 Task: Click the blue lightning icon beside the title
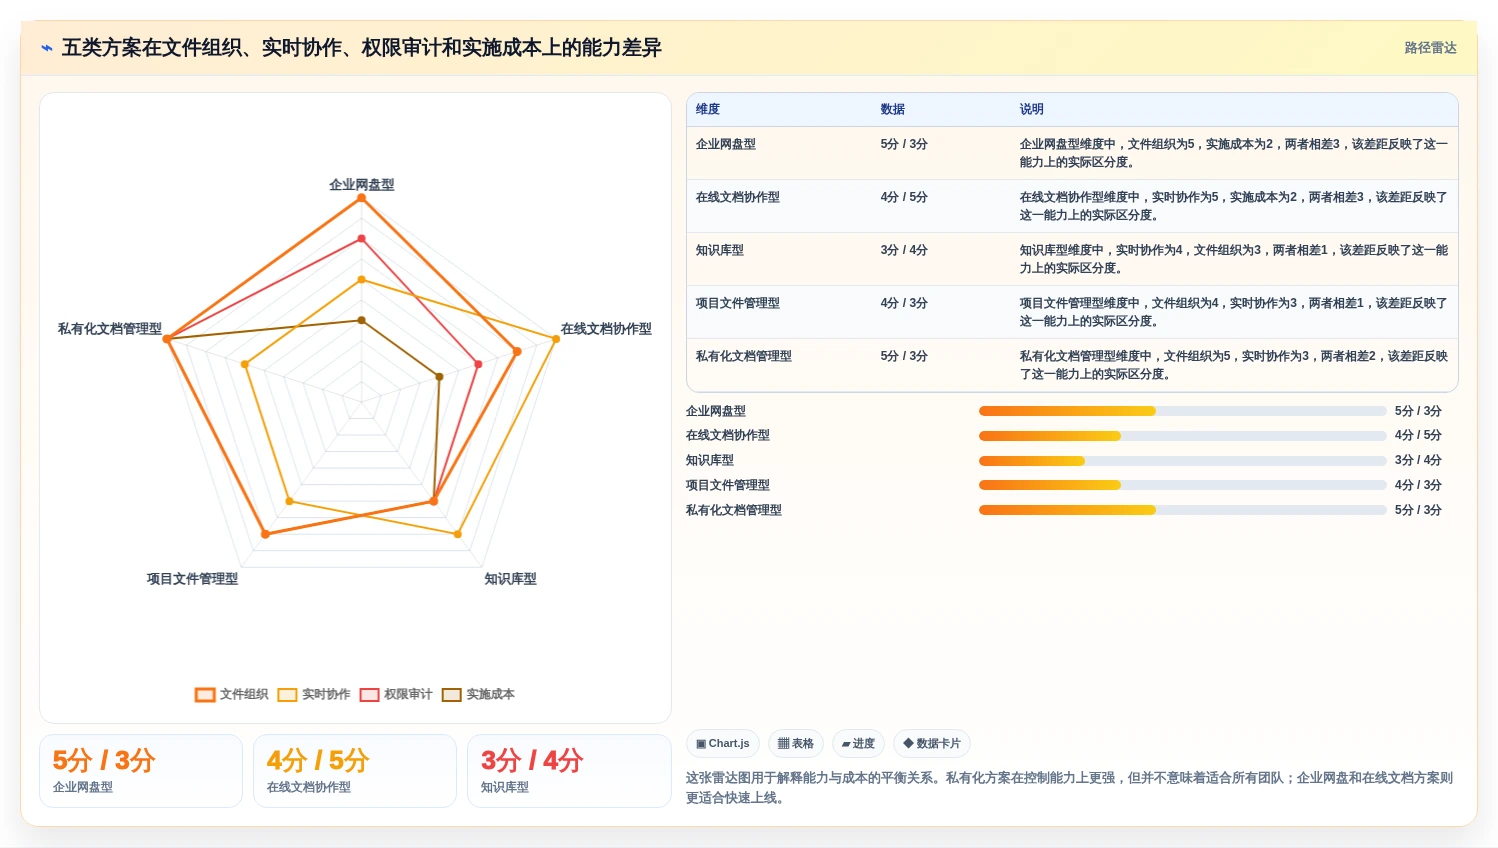tap(46, 48)
